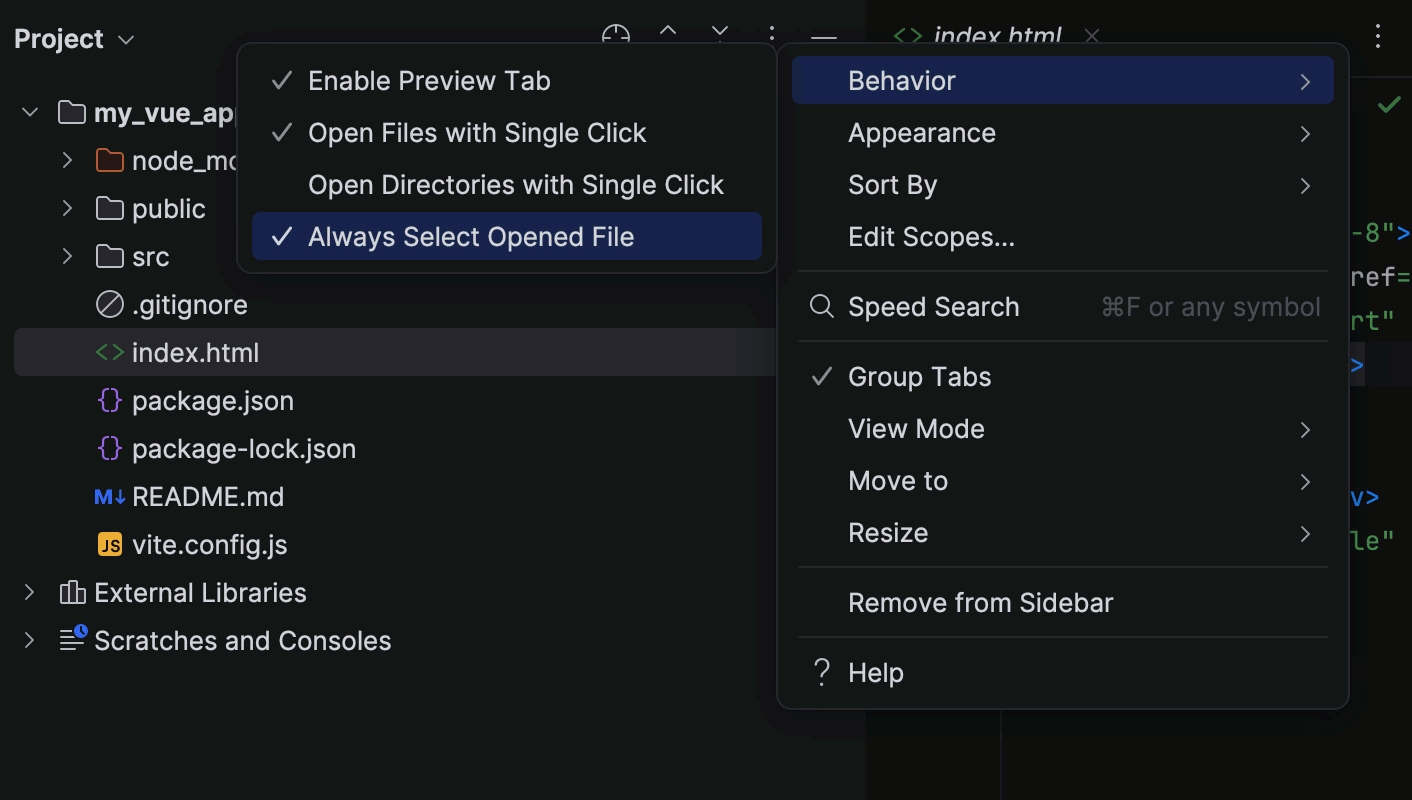
Task: Open the Sort By options
Action: coord(892,184)
